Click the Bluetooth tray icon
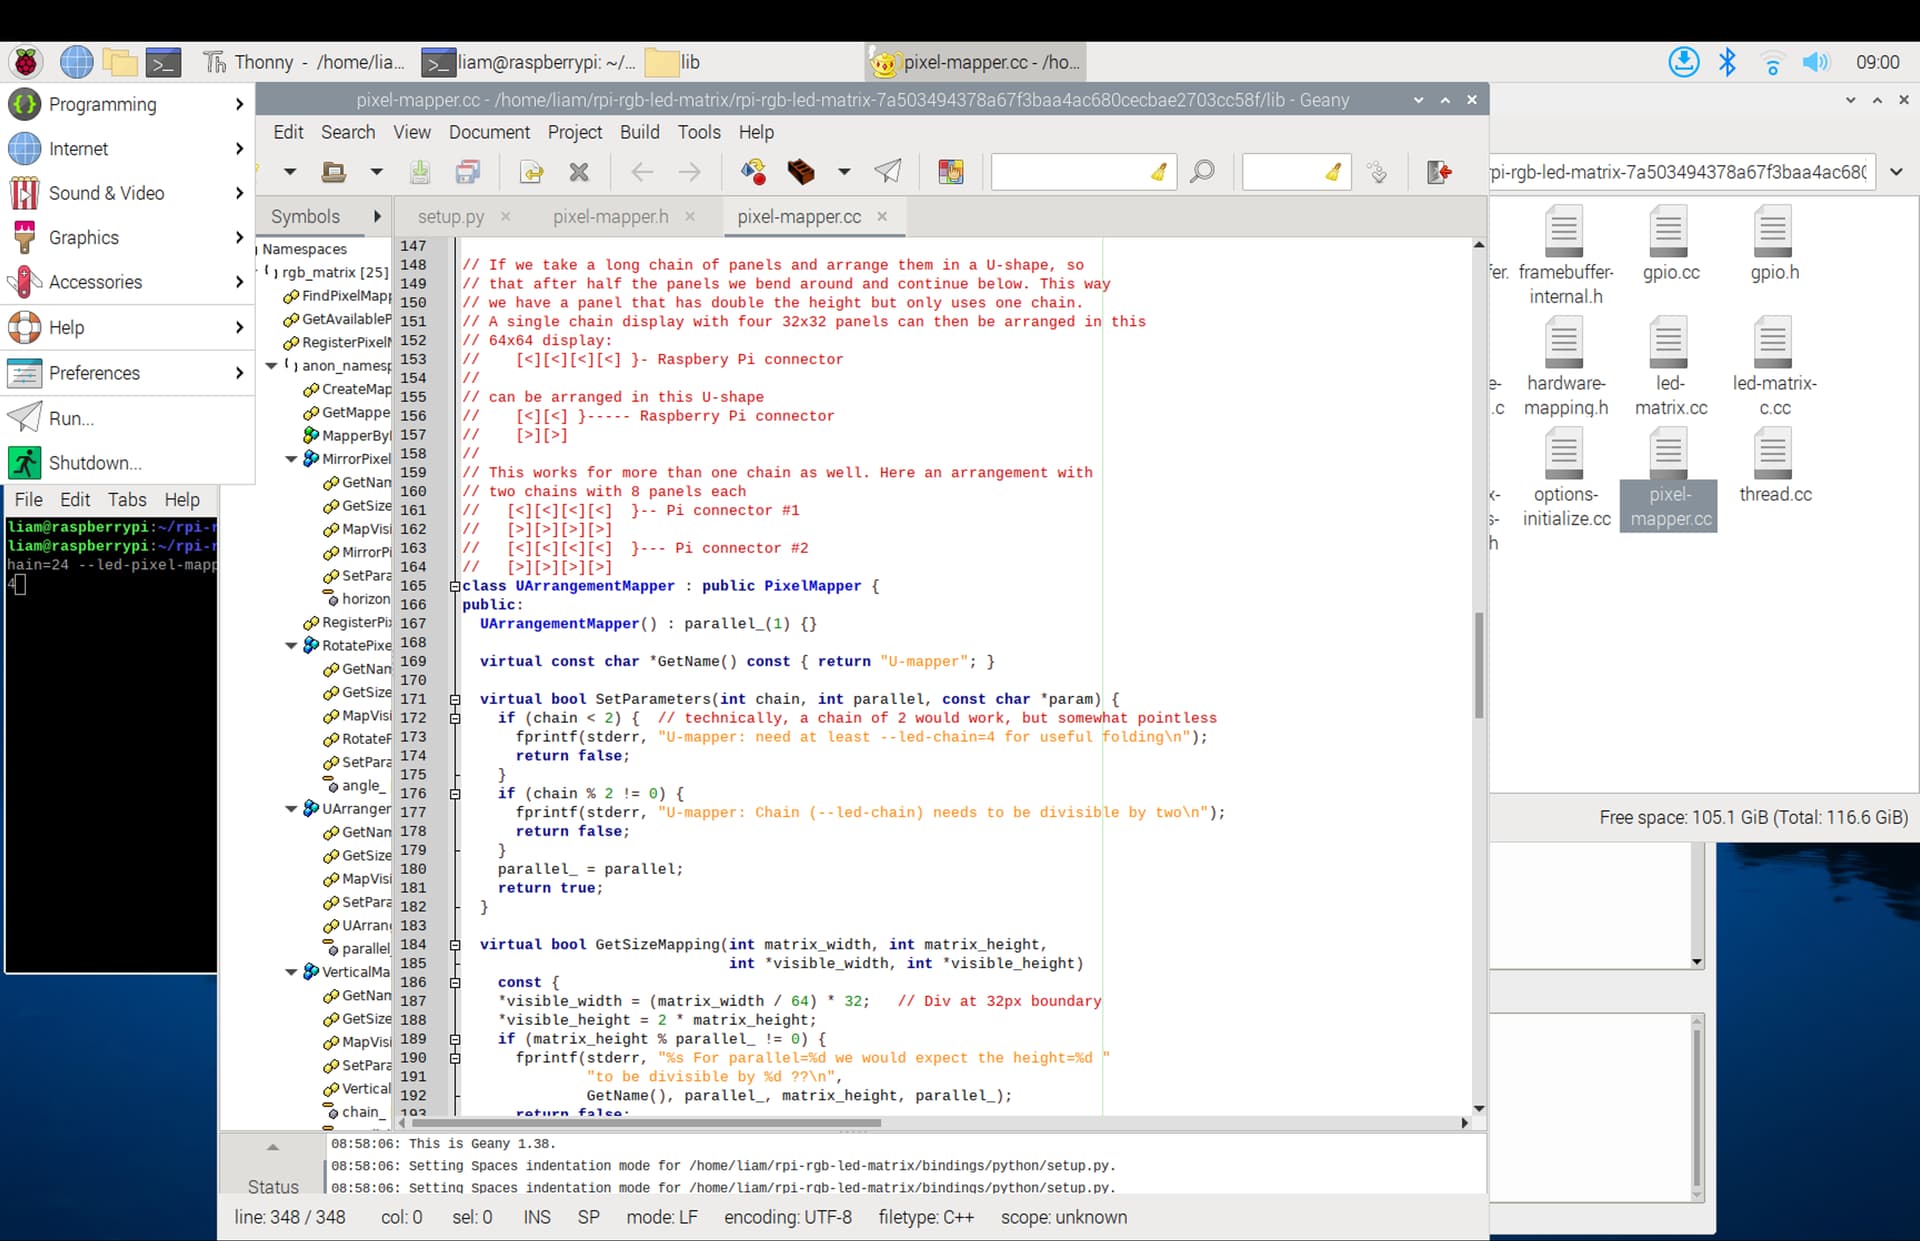The height and width of the screenshot is (1241, 1920). pyautogui.click(x=1727, y=62)
